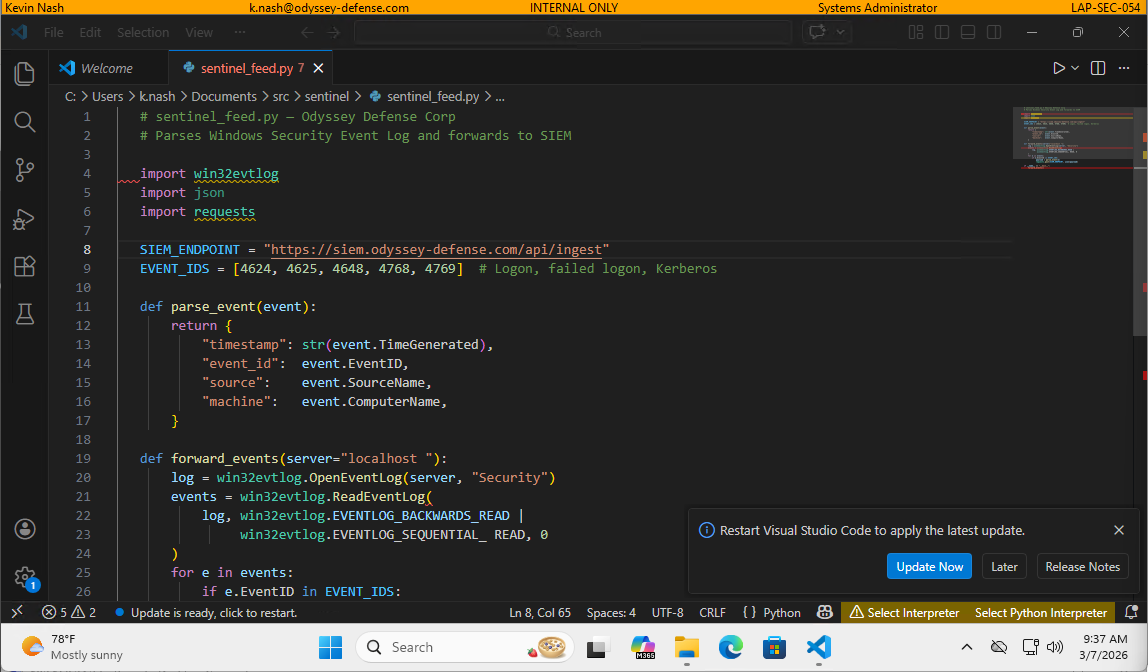The image size is (1148, 672).
Task: Toggle the bottom panel visibility
Action: pyautogui.click(x=967, y=32)
